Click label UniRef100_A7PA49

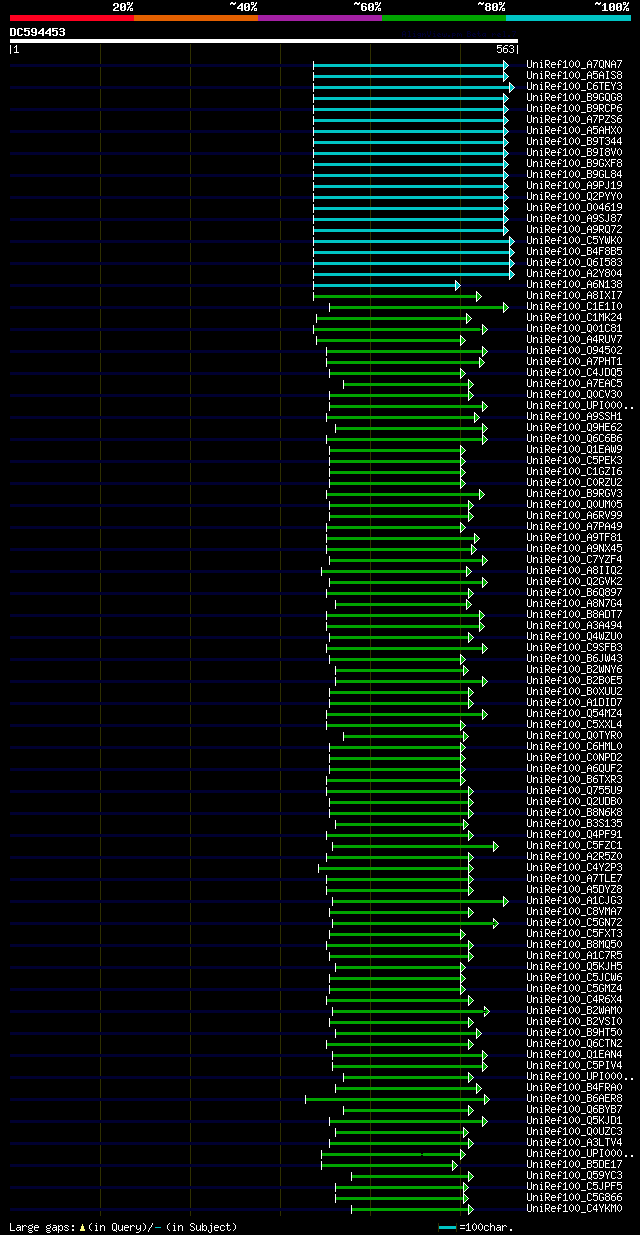click(x=574, y=526)
